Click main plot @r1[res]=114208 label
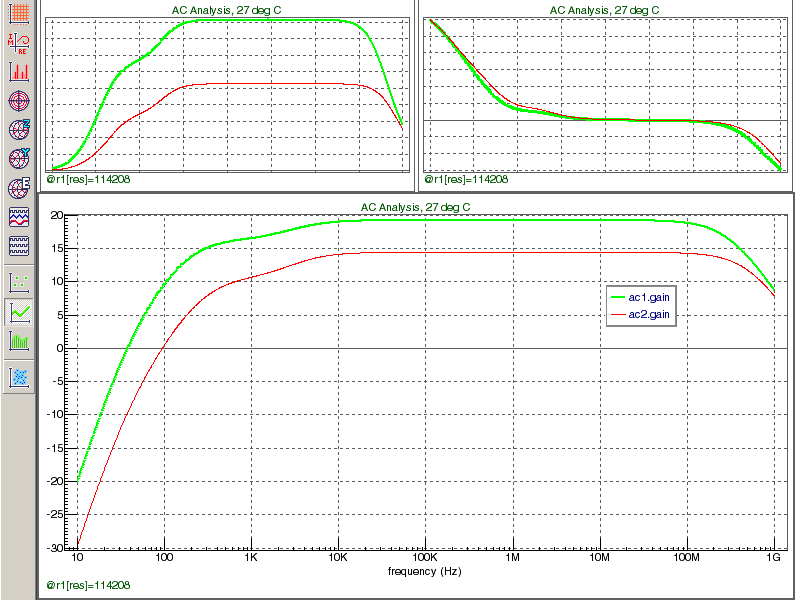Image resolution: width=800 pixels, height=600 pixels. point(88,585)
